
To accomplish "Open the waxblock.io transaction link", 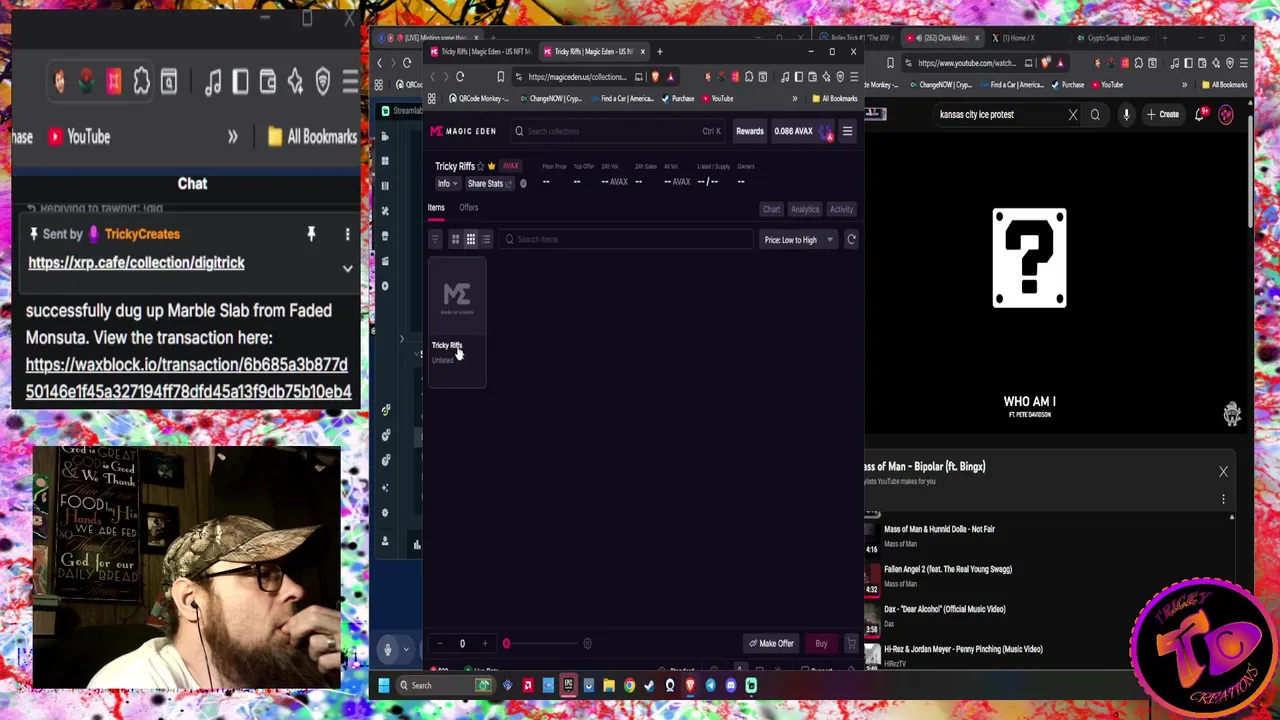I will [188, 378].
